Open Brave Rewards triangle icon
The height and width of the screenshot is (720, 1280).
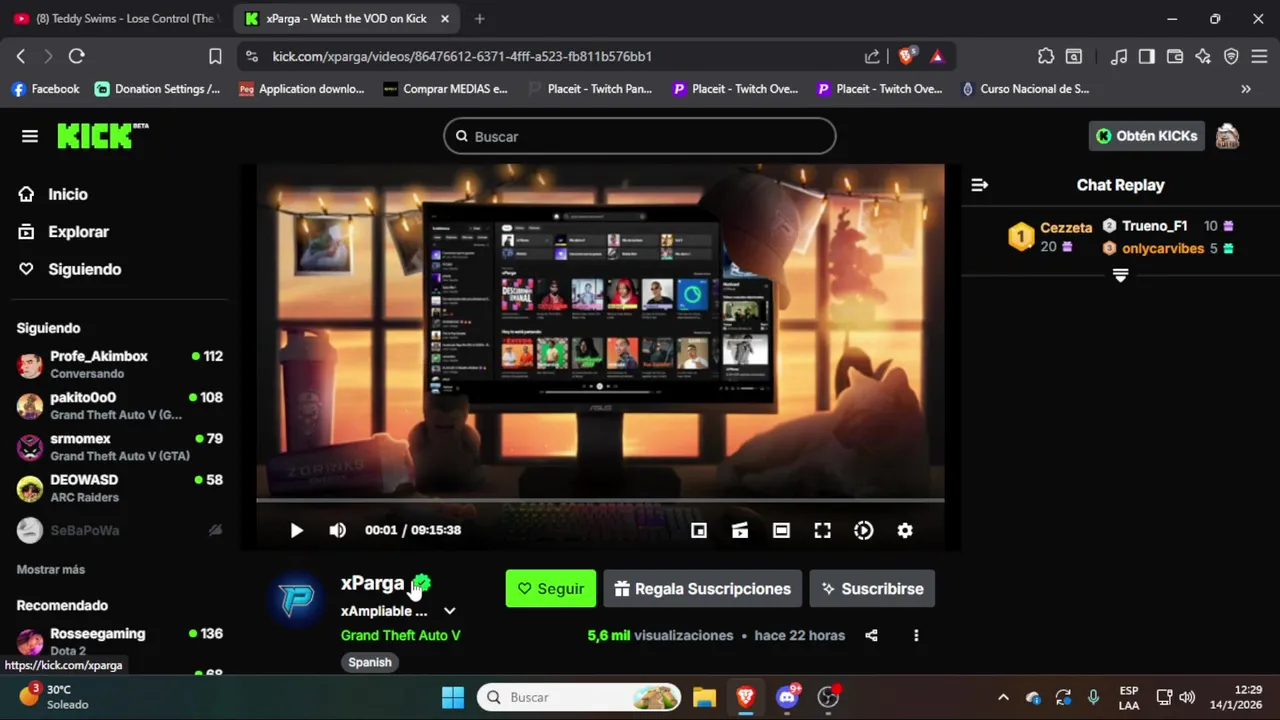(x=937, y=56)
